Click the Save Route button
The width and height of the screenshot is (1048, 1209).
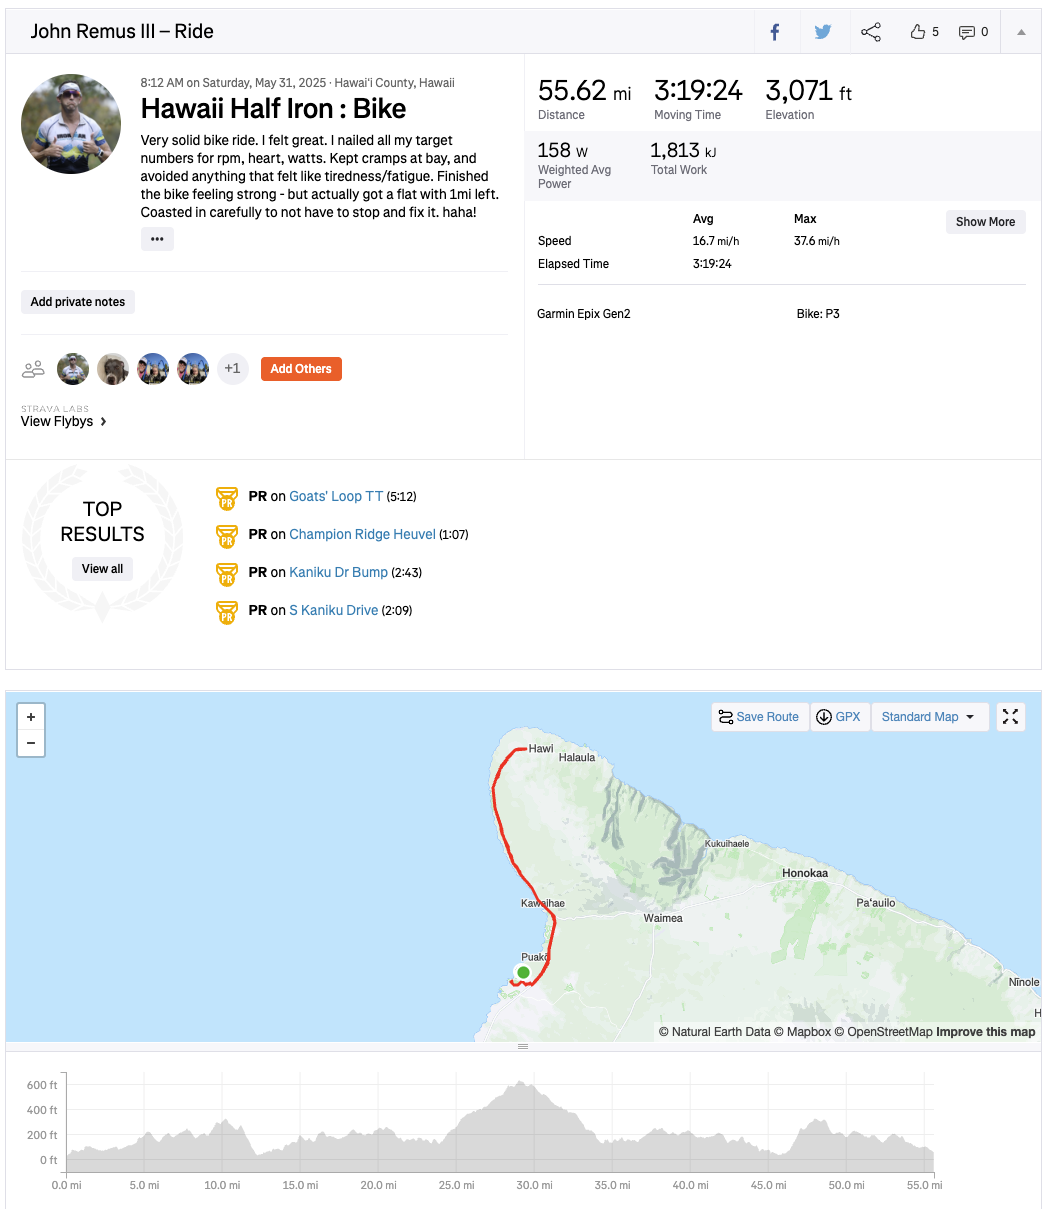(759, 717)
